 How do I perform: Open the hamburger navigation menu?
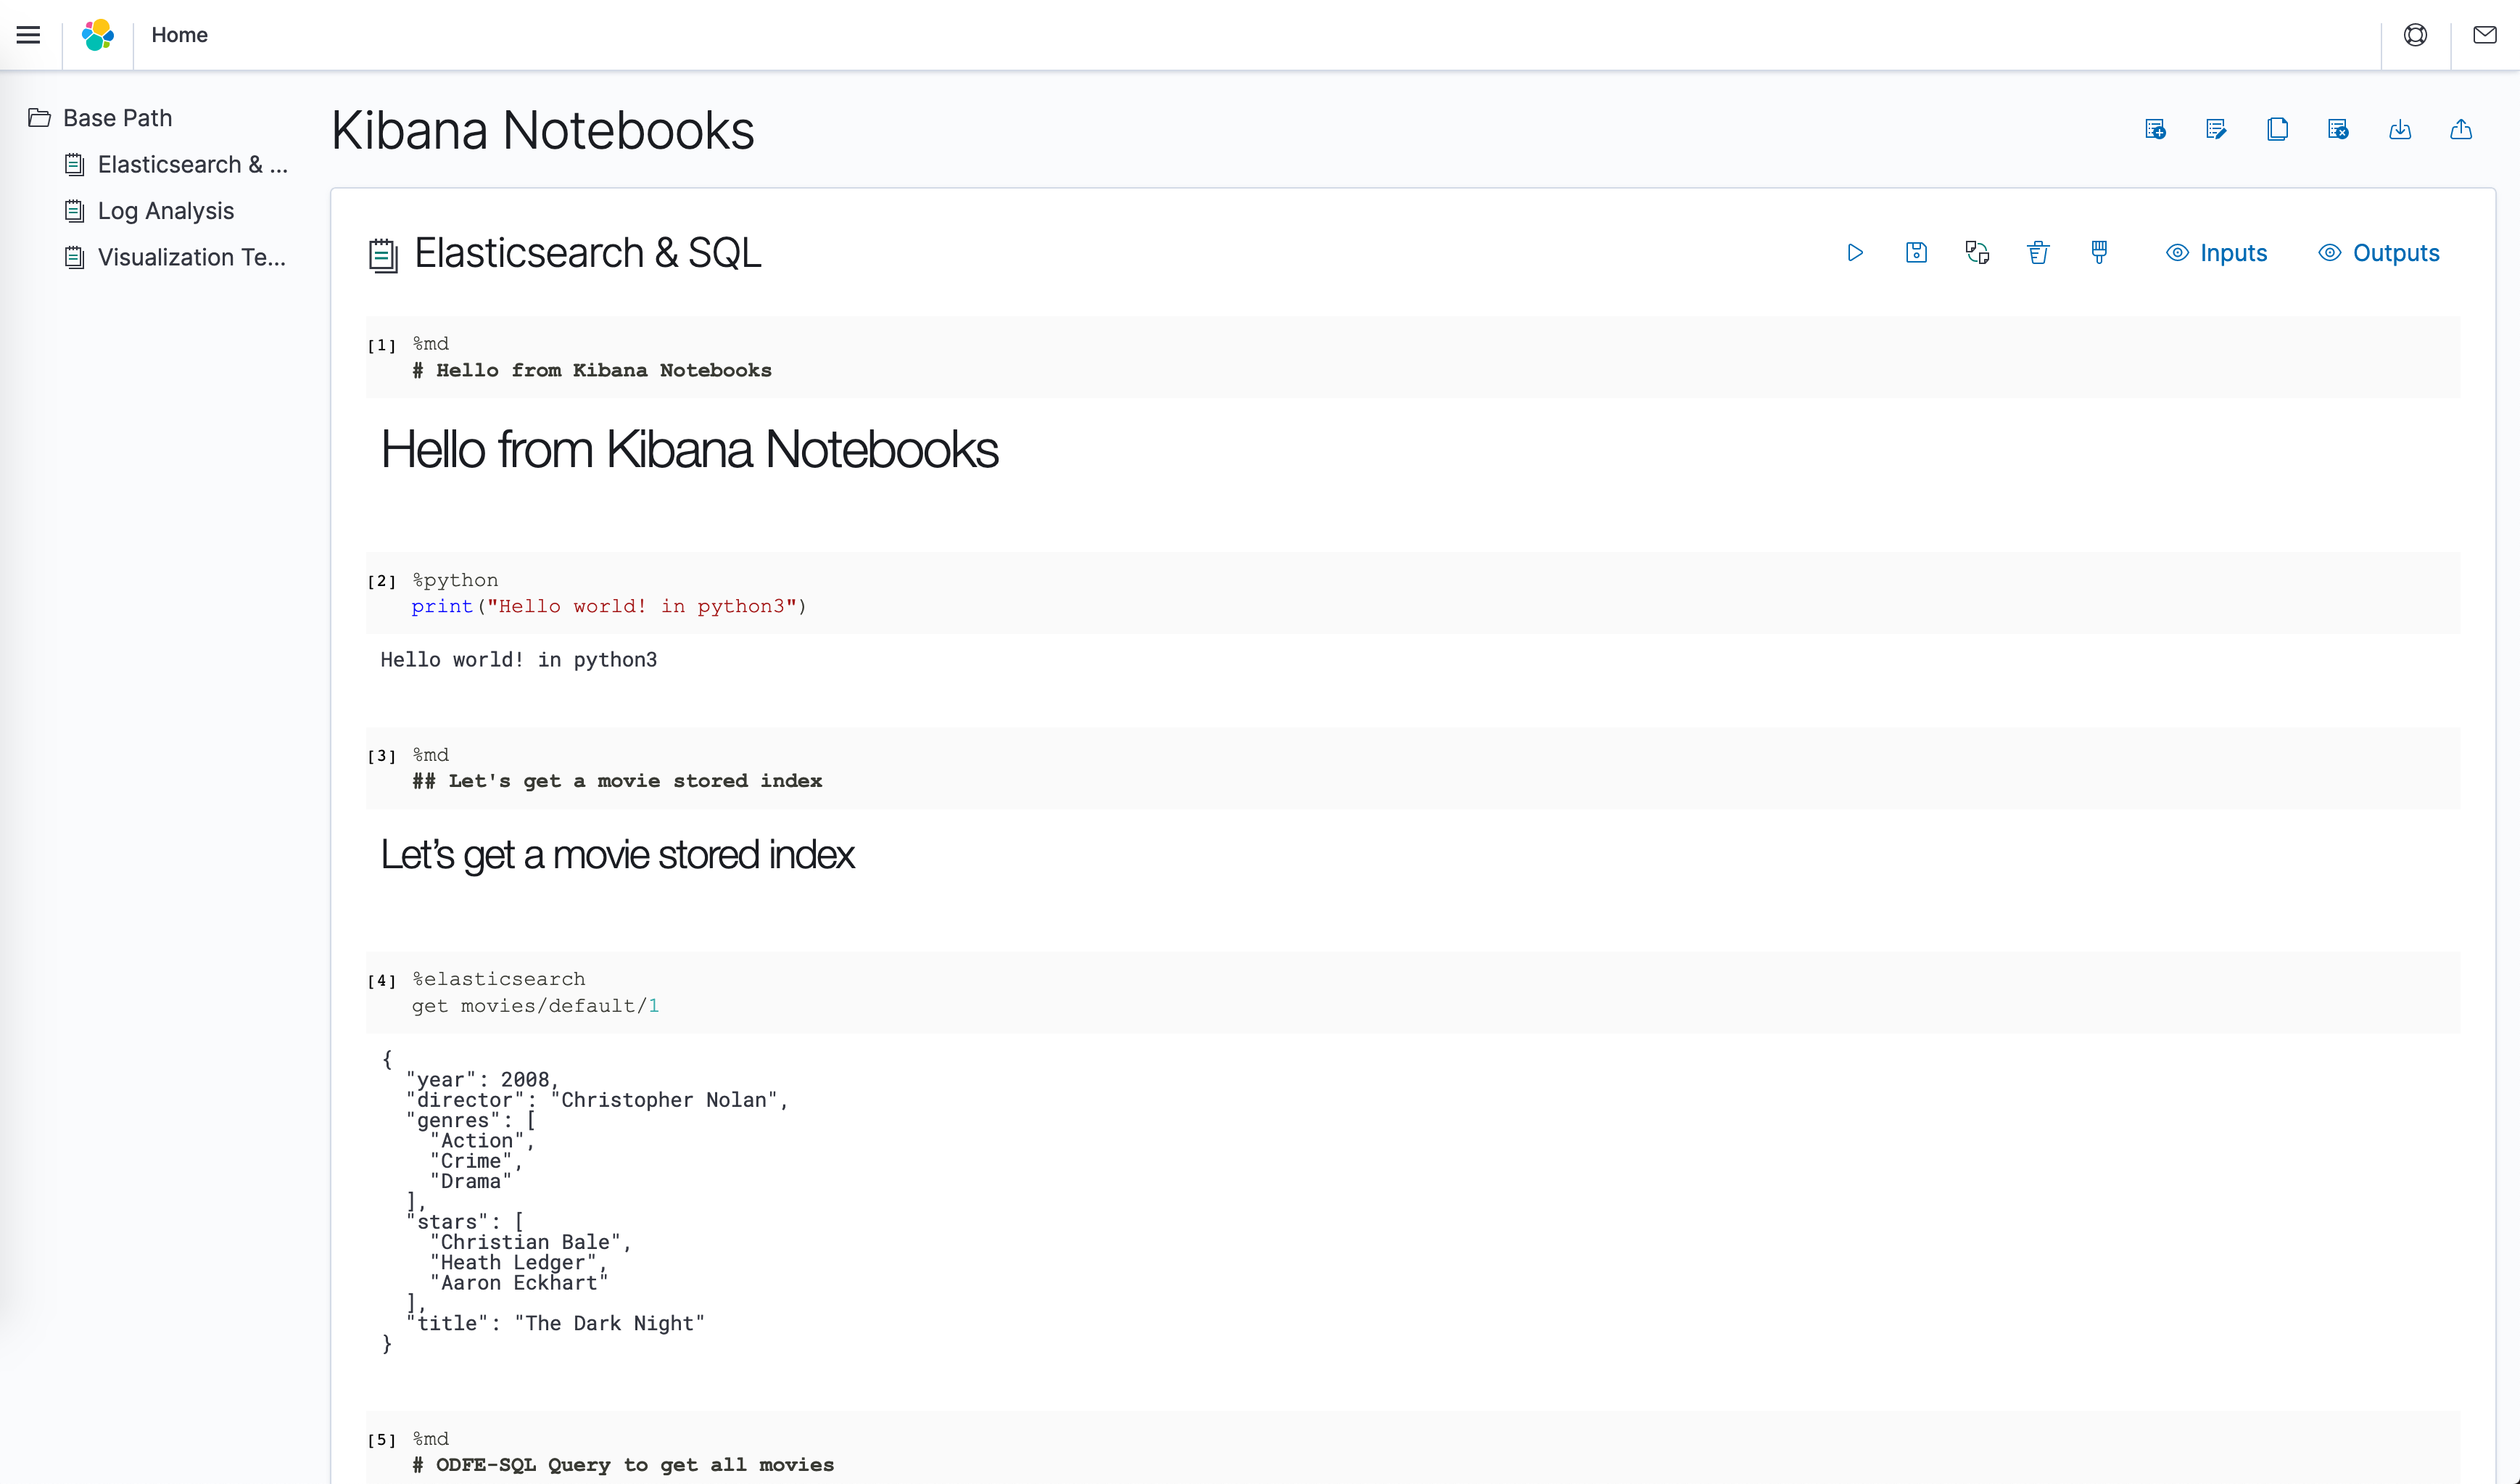(29, 35)
